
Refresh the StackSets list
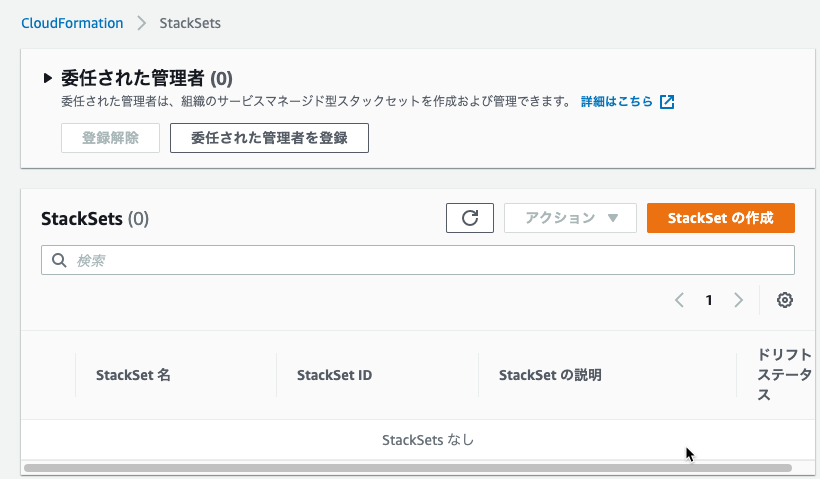470,218
